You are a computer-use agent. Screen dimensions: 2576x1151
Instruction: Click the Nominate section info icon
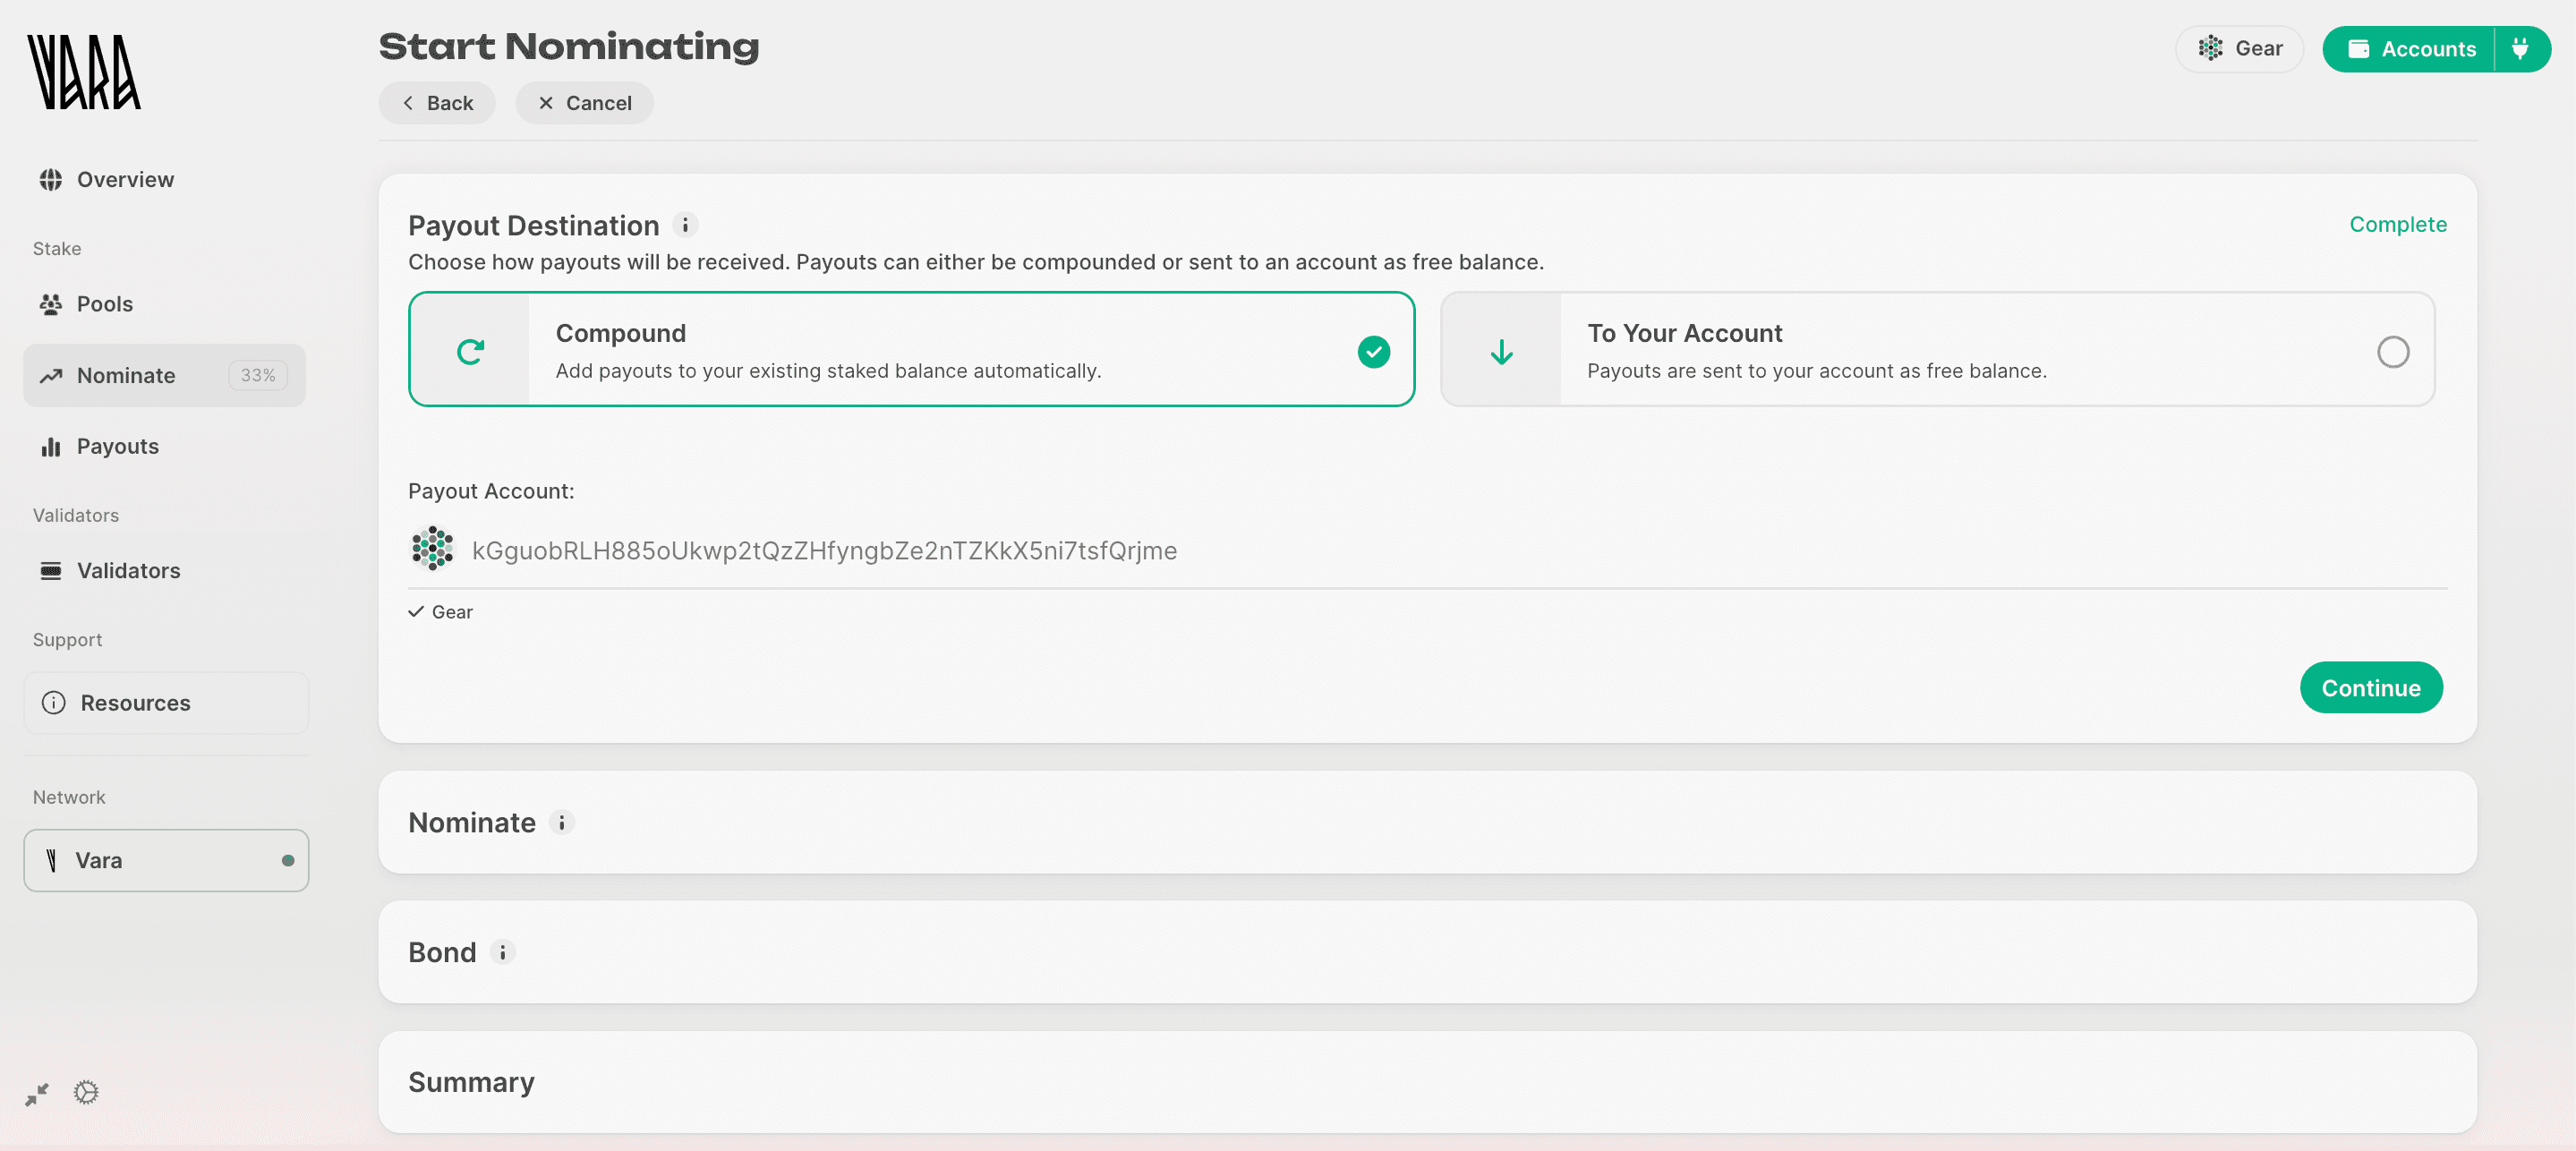pyautogui.click(x=562, y=822)
